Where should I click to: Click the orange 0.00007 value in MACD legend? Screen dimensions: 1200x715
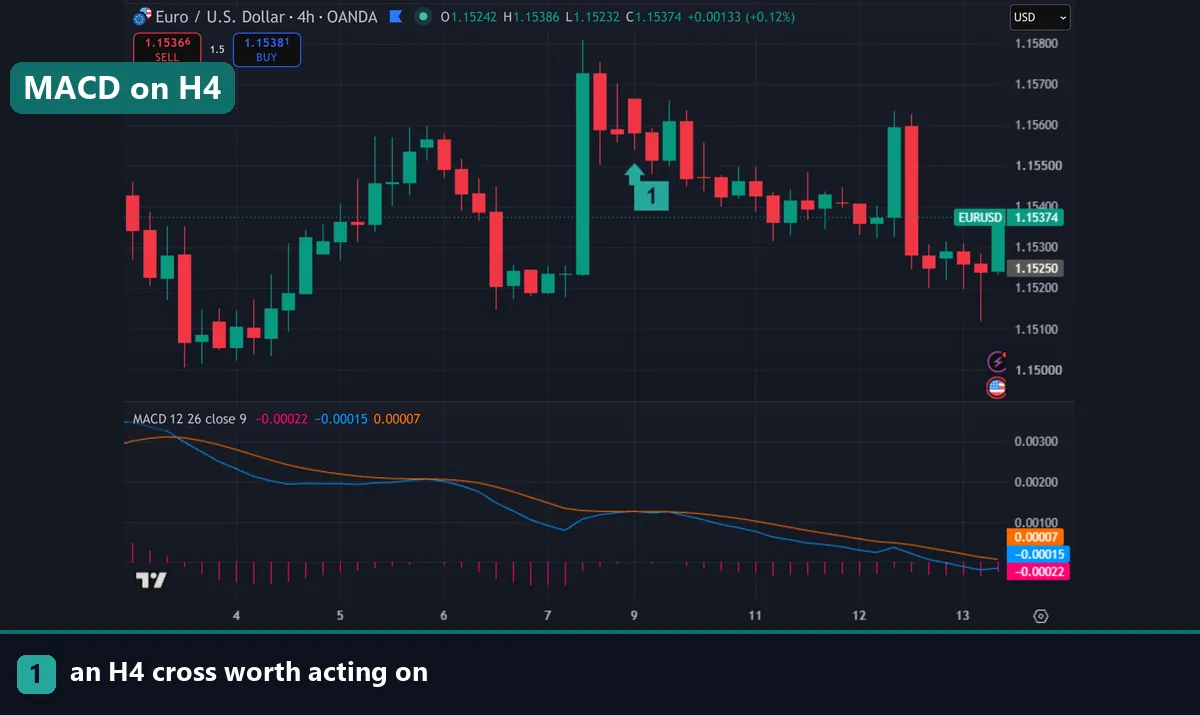[x=398, y=419]
